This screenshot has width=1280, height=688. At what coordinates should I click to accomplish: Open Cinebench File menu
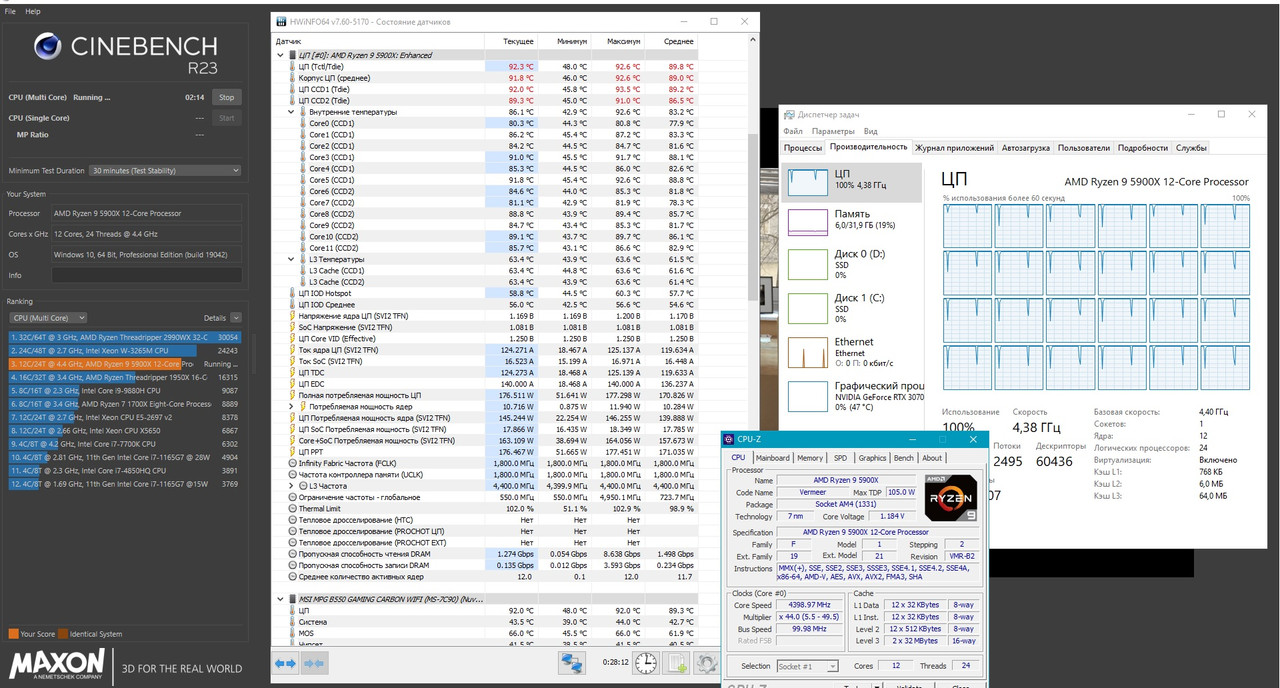click(x=11, y=11)
